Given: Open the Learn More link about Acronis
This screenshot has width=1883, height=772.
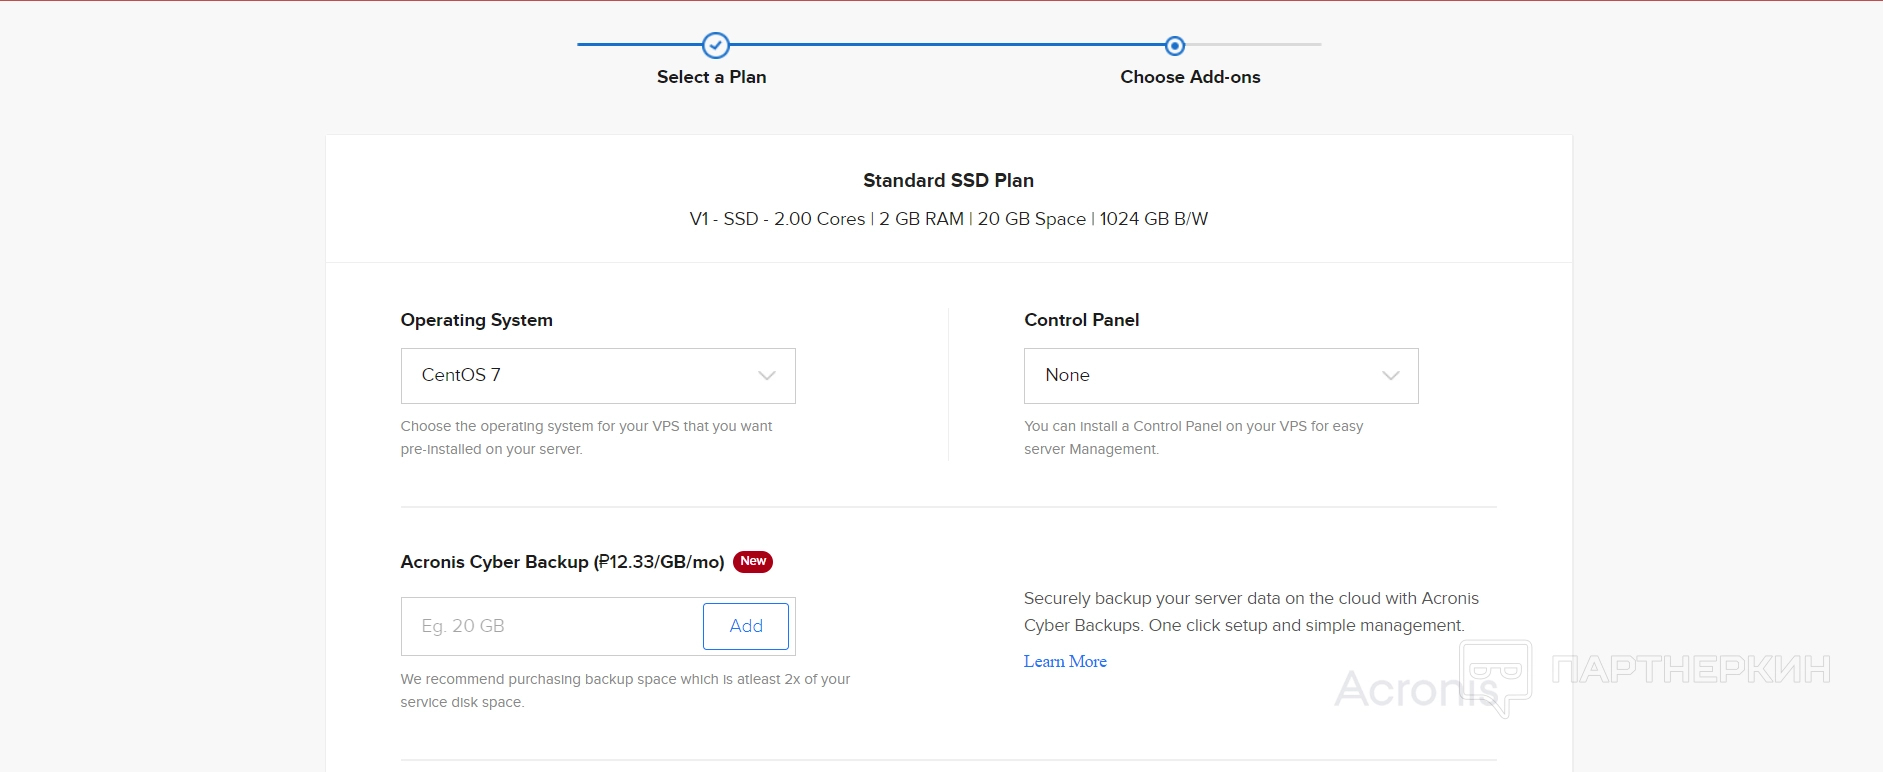Looking at the screenshot, I should point(1065,661).
